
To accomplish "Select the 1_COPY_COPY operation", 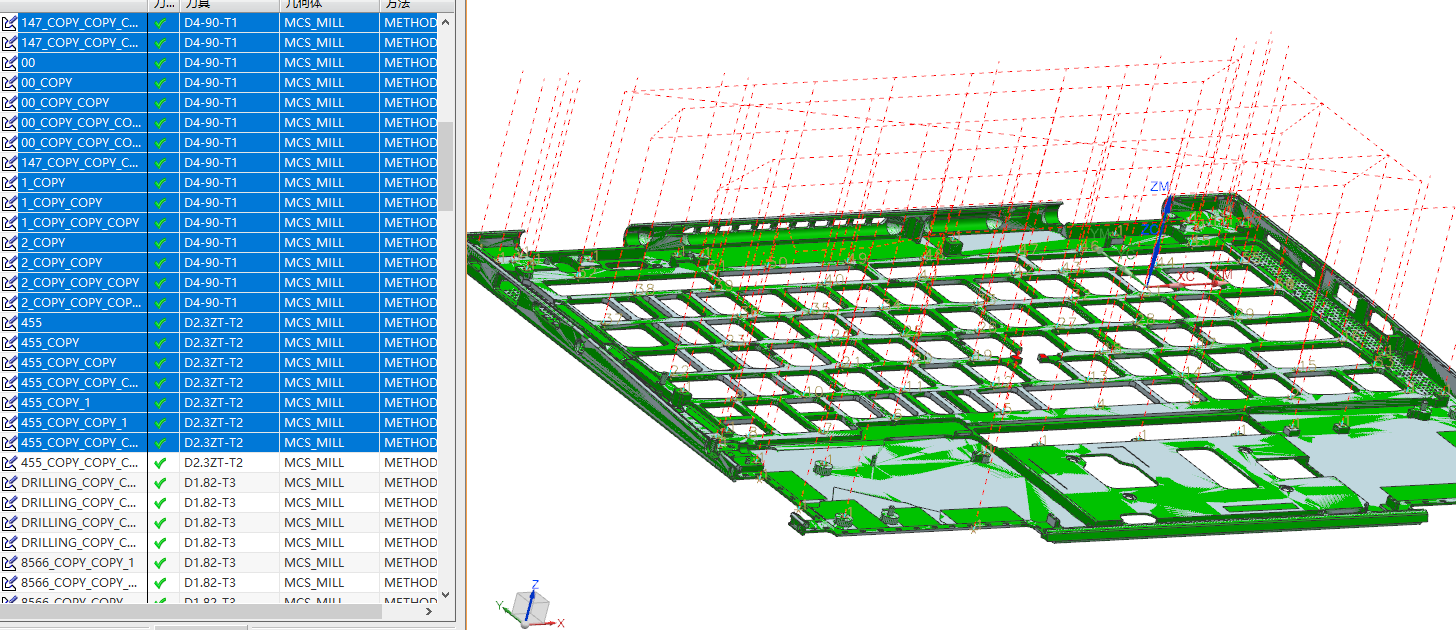I will point(61,203).
